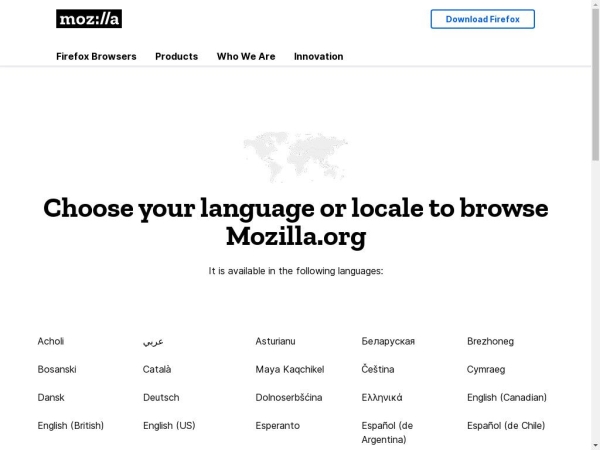Open the Innovation menu
This screenshot has height=450, width=600.
pyautogui.click(x=318, y=56)
